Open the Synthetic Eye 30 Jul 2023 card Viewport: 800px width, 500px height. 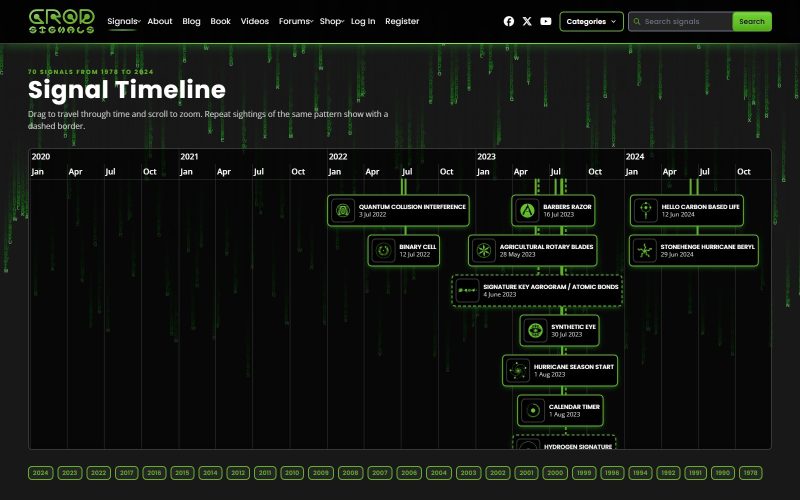tap(560, 331)
